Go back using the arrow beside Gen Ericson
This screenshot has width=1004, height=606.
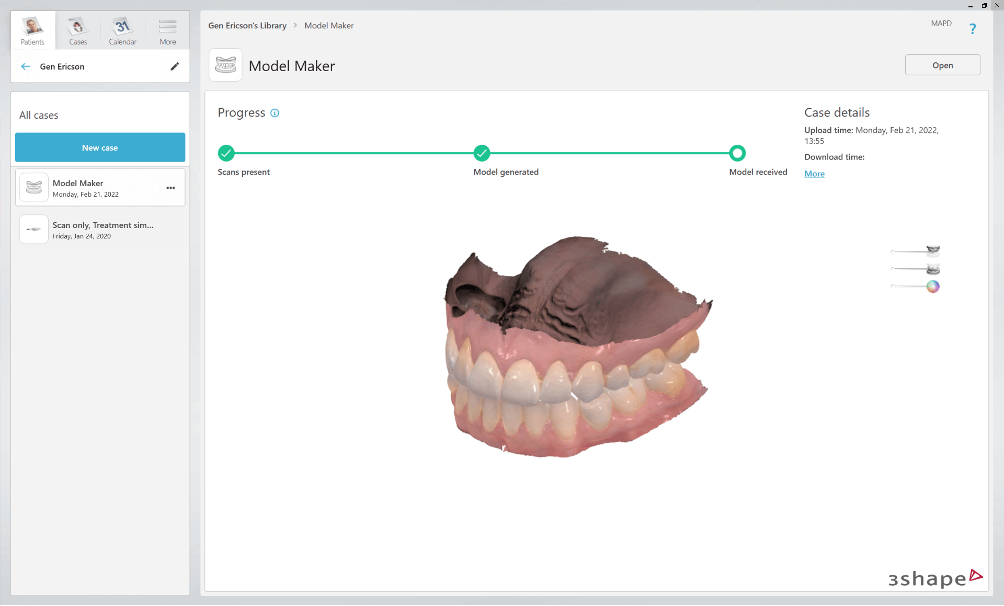pos(26,67)
